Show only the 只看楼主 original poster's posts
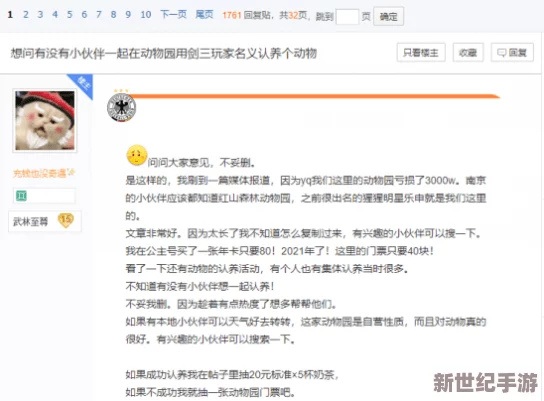This screenshot has width=544, height=401. click(421, 53)
